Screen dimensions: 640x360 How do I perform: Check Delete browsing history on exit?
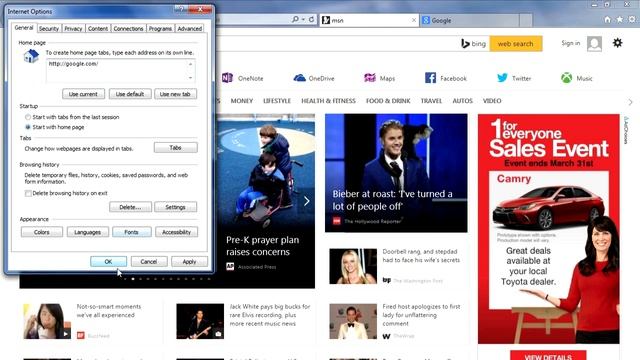click(28, 193)
